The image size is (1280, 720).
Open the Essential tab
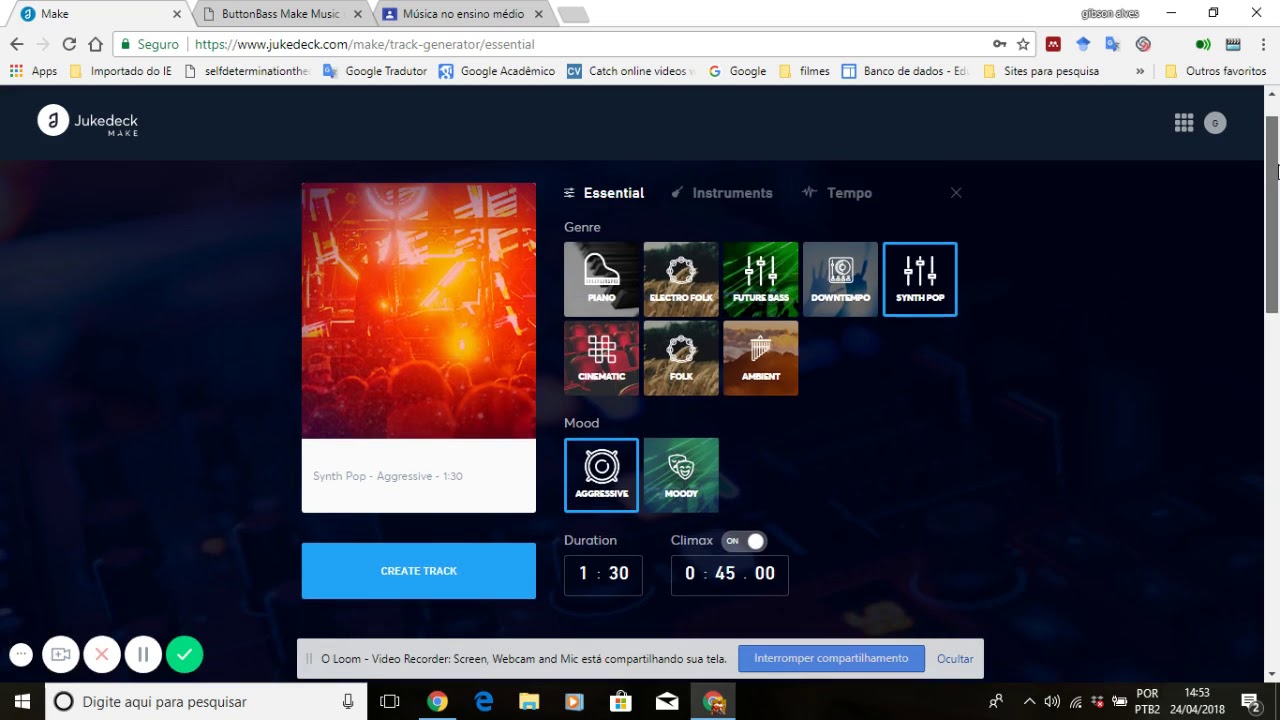point(604,193)
